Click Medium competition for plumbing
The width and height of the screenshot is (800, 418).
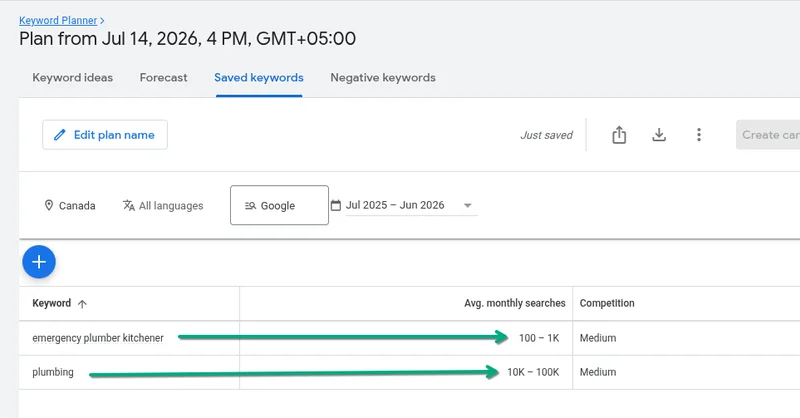597,372
